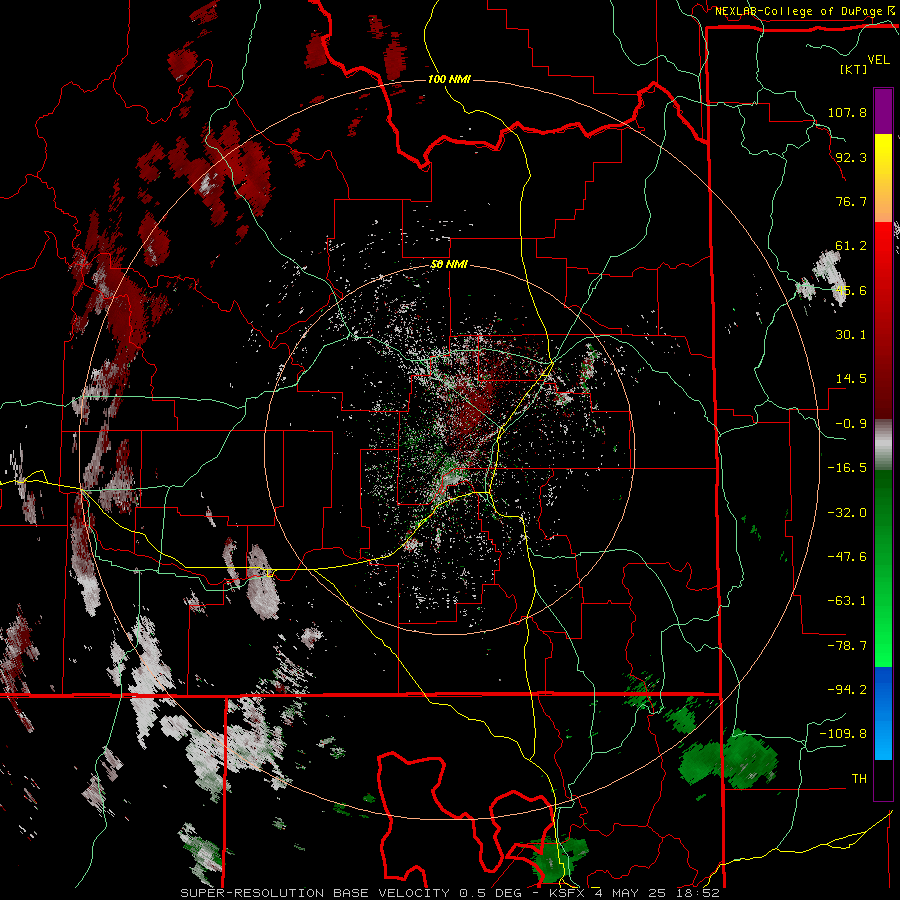The width and height of the screenshot is (900, 900).
Task: Pick the gray segment of the velocity scale
Action: [x=883, y=445]
